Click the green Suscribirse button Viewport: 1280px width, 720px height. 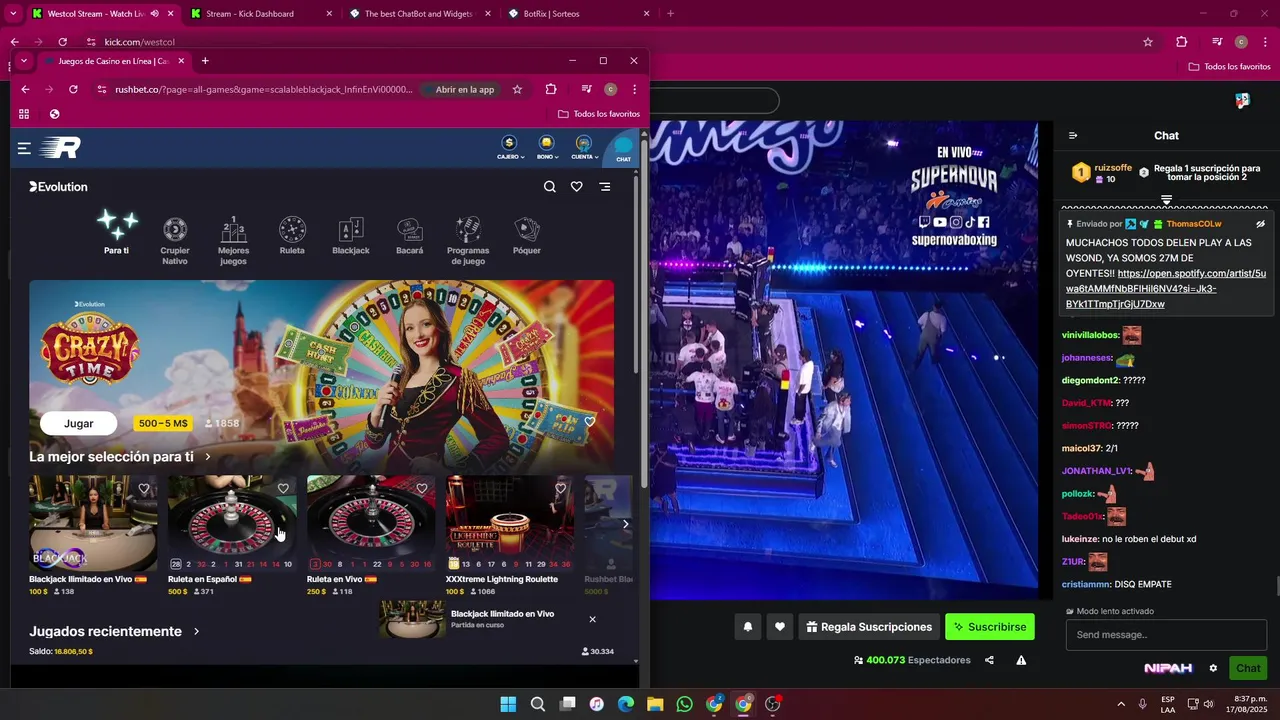pos(990,627)
